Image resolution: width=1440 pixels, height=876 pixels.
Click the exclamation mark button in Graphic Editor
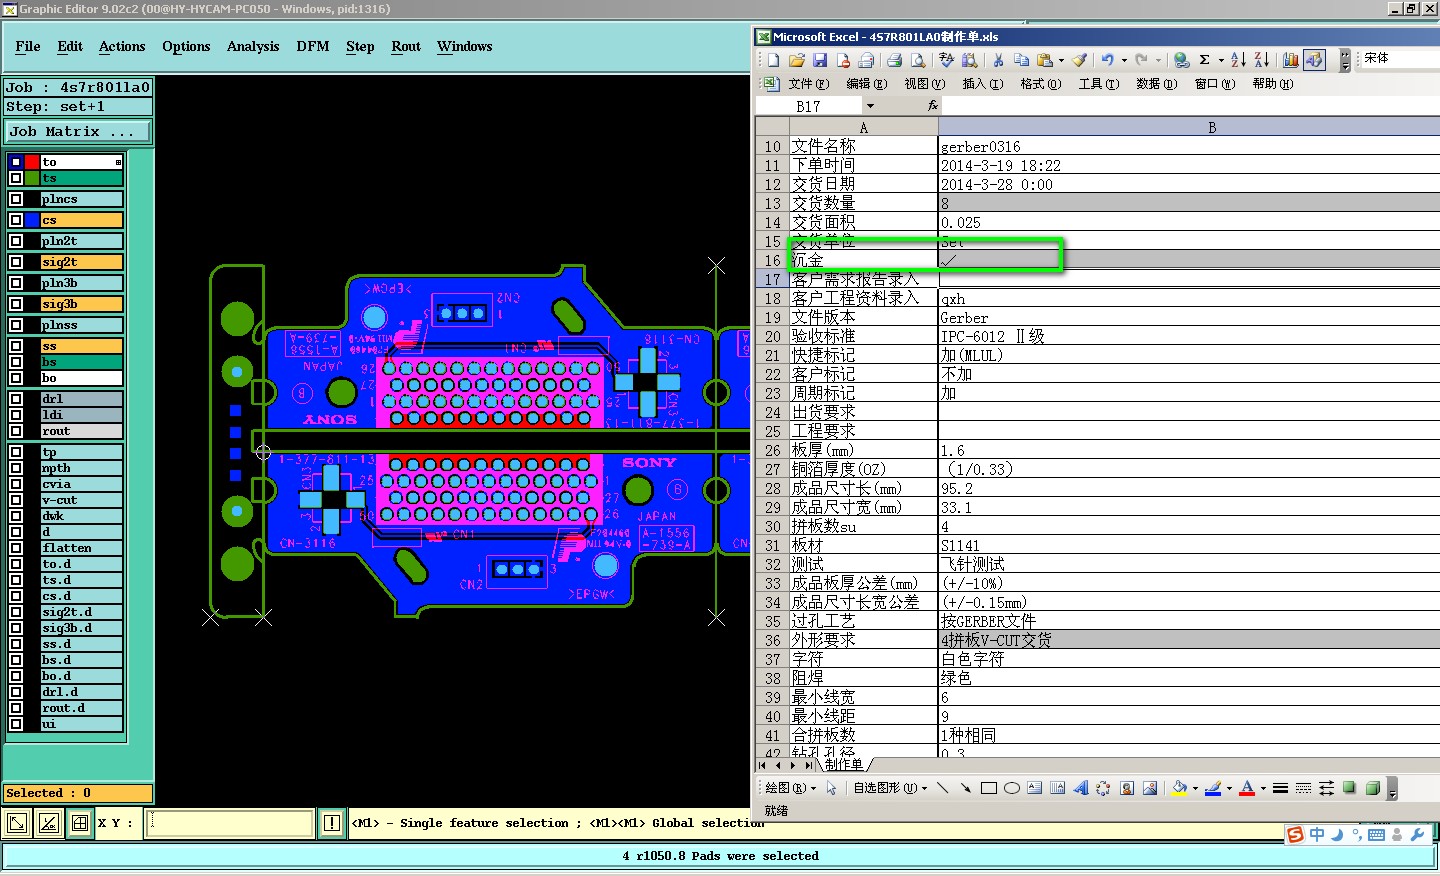(332, 823)
